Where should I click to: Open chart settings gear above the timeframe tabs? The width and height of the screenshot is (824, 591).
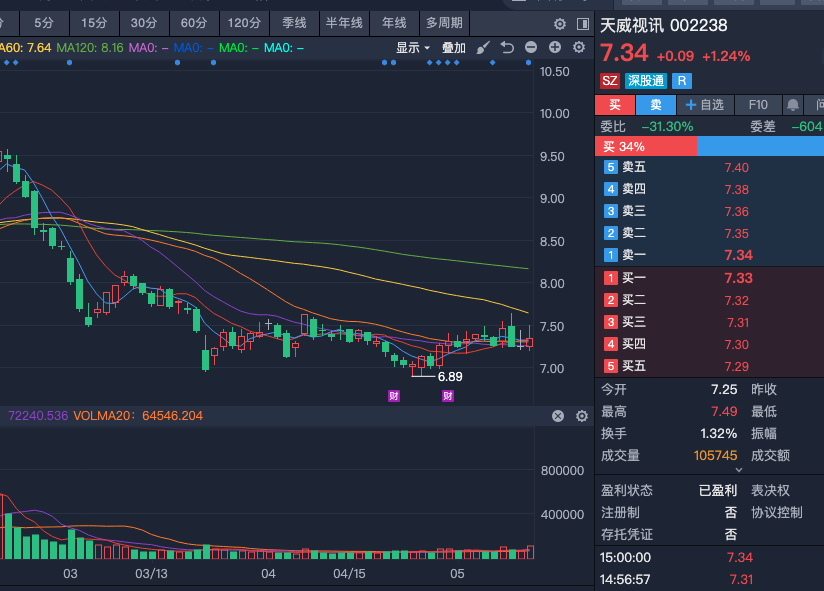(x=560, y=24)
